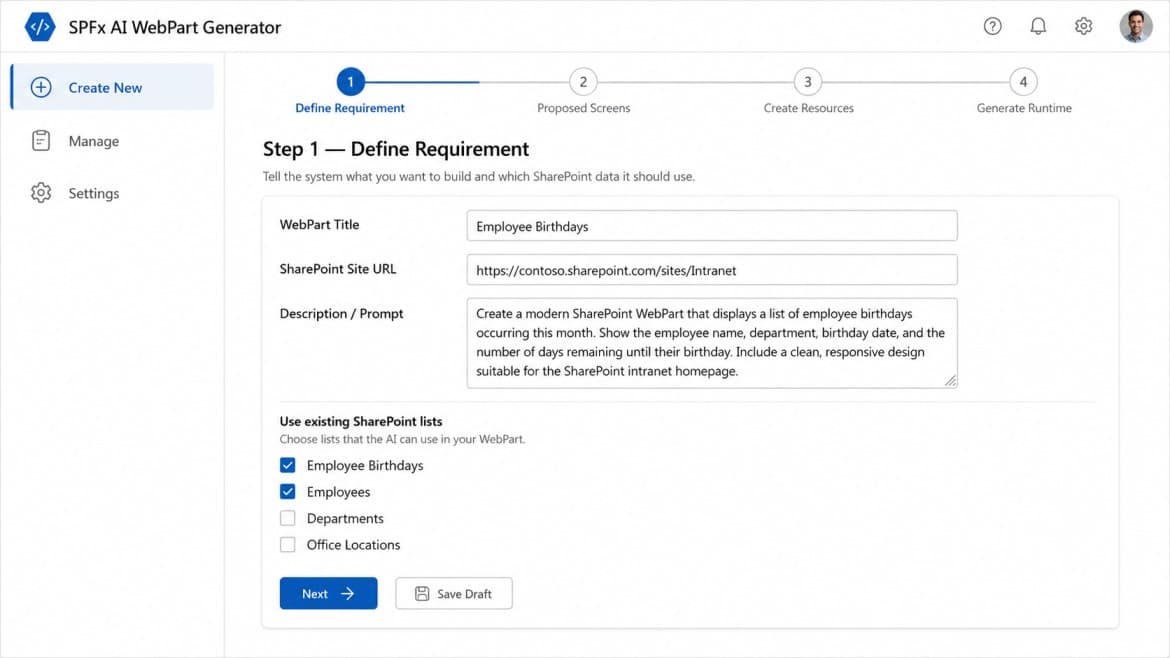Screen dimensions: 1170x658
Task: Open user profile avatar
Action: pos(1136,26)
